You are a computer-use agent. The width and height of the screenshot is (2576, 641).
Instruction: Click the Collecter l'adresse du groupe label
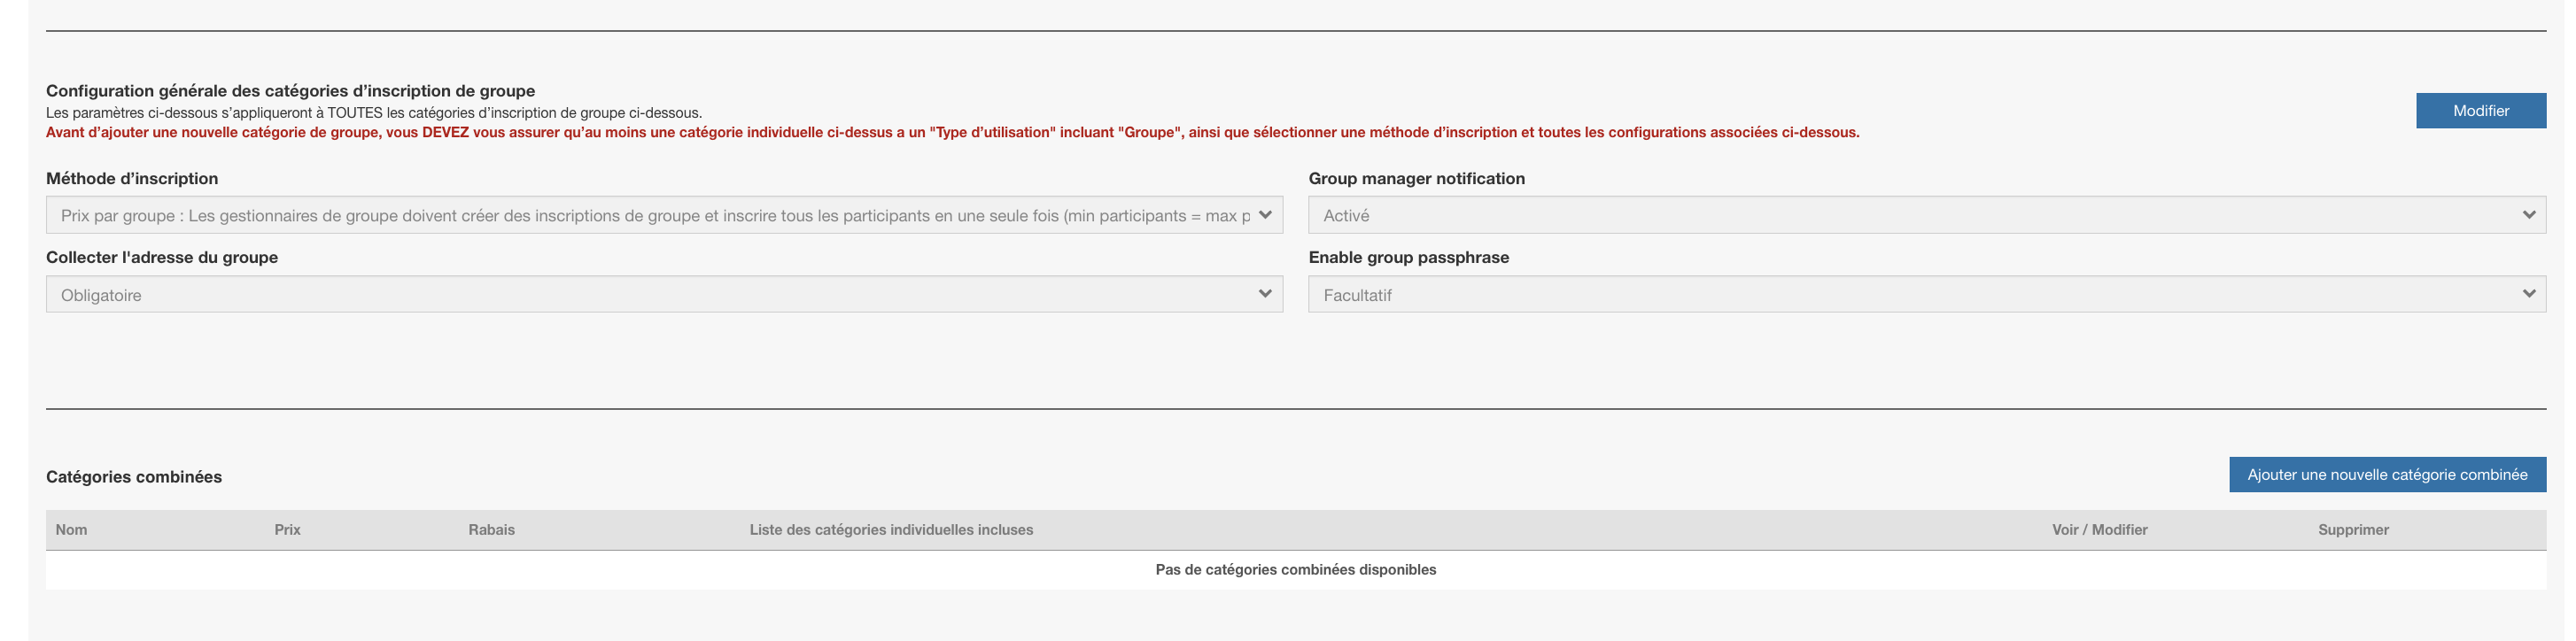pos(162,258)
